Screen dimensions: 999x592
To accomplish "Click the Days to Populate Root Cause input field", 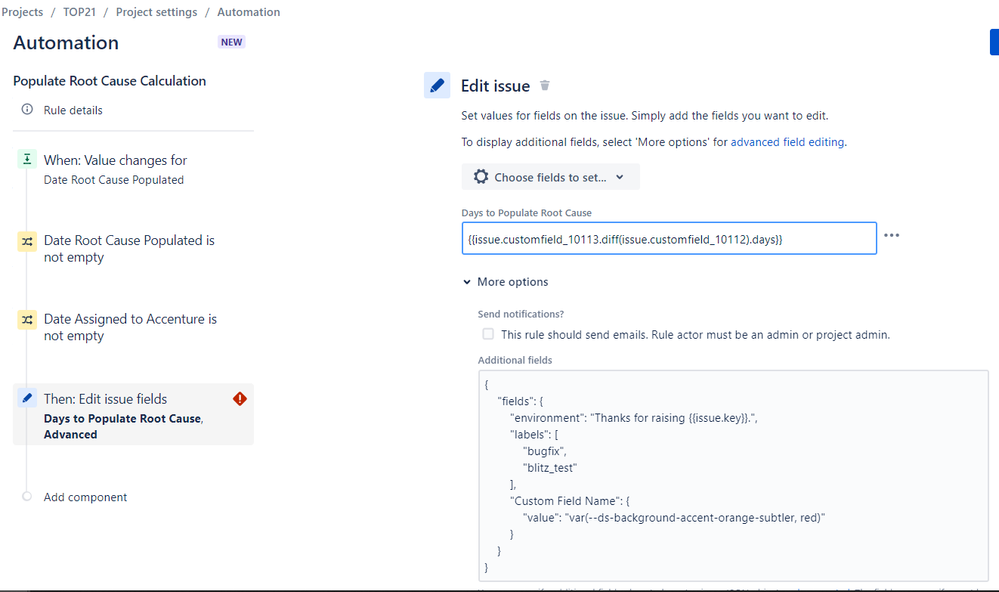I will click(669, 238).
